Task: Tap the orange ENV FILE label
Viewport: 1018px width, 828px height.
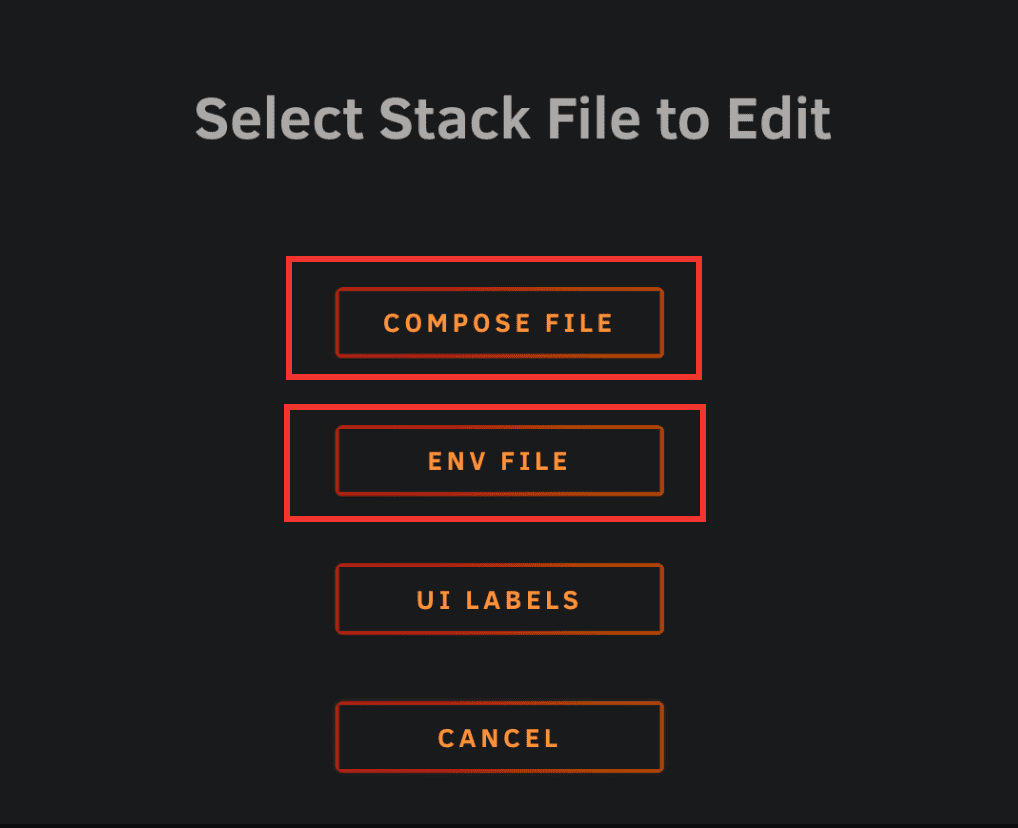Action: [x=499, y=461]
